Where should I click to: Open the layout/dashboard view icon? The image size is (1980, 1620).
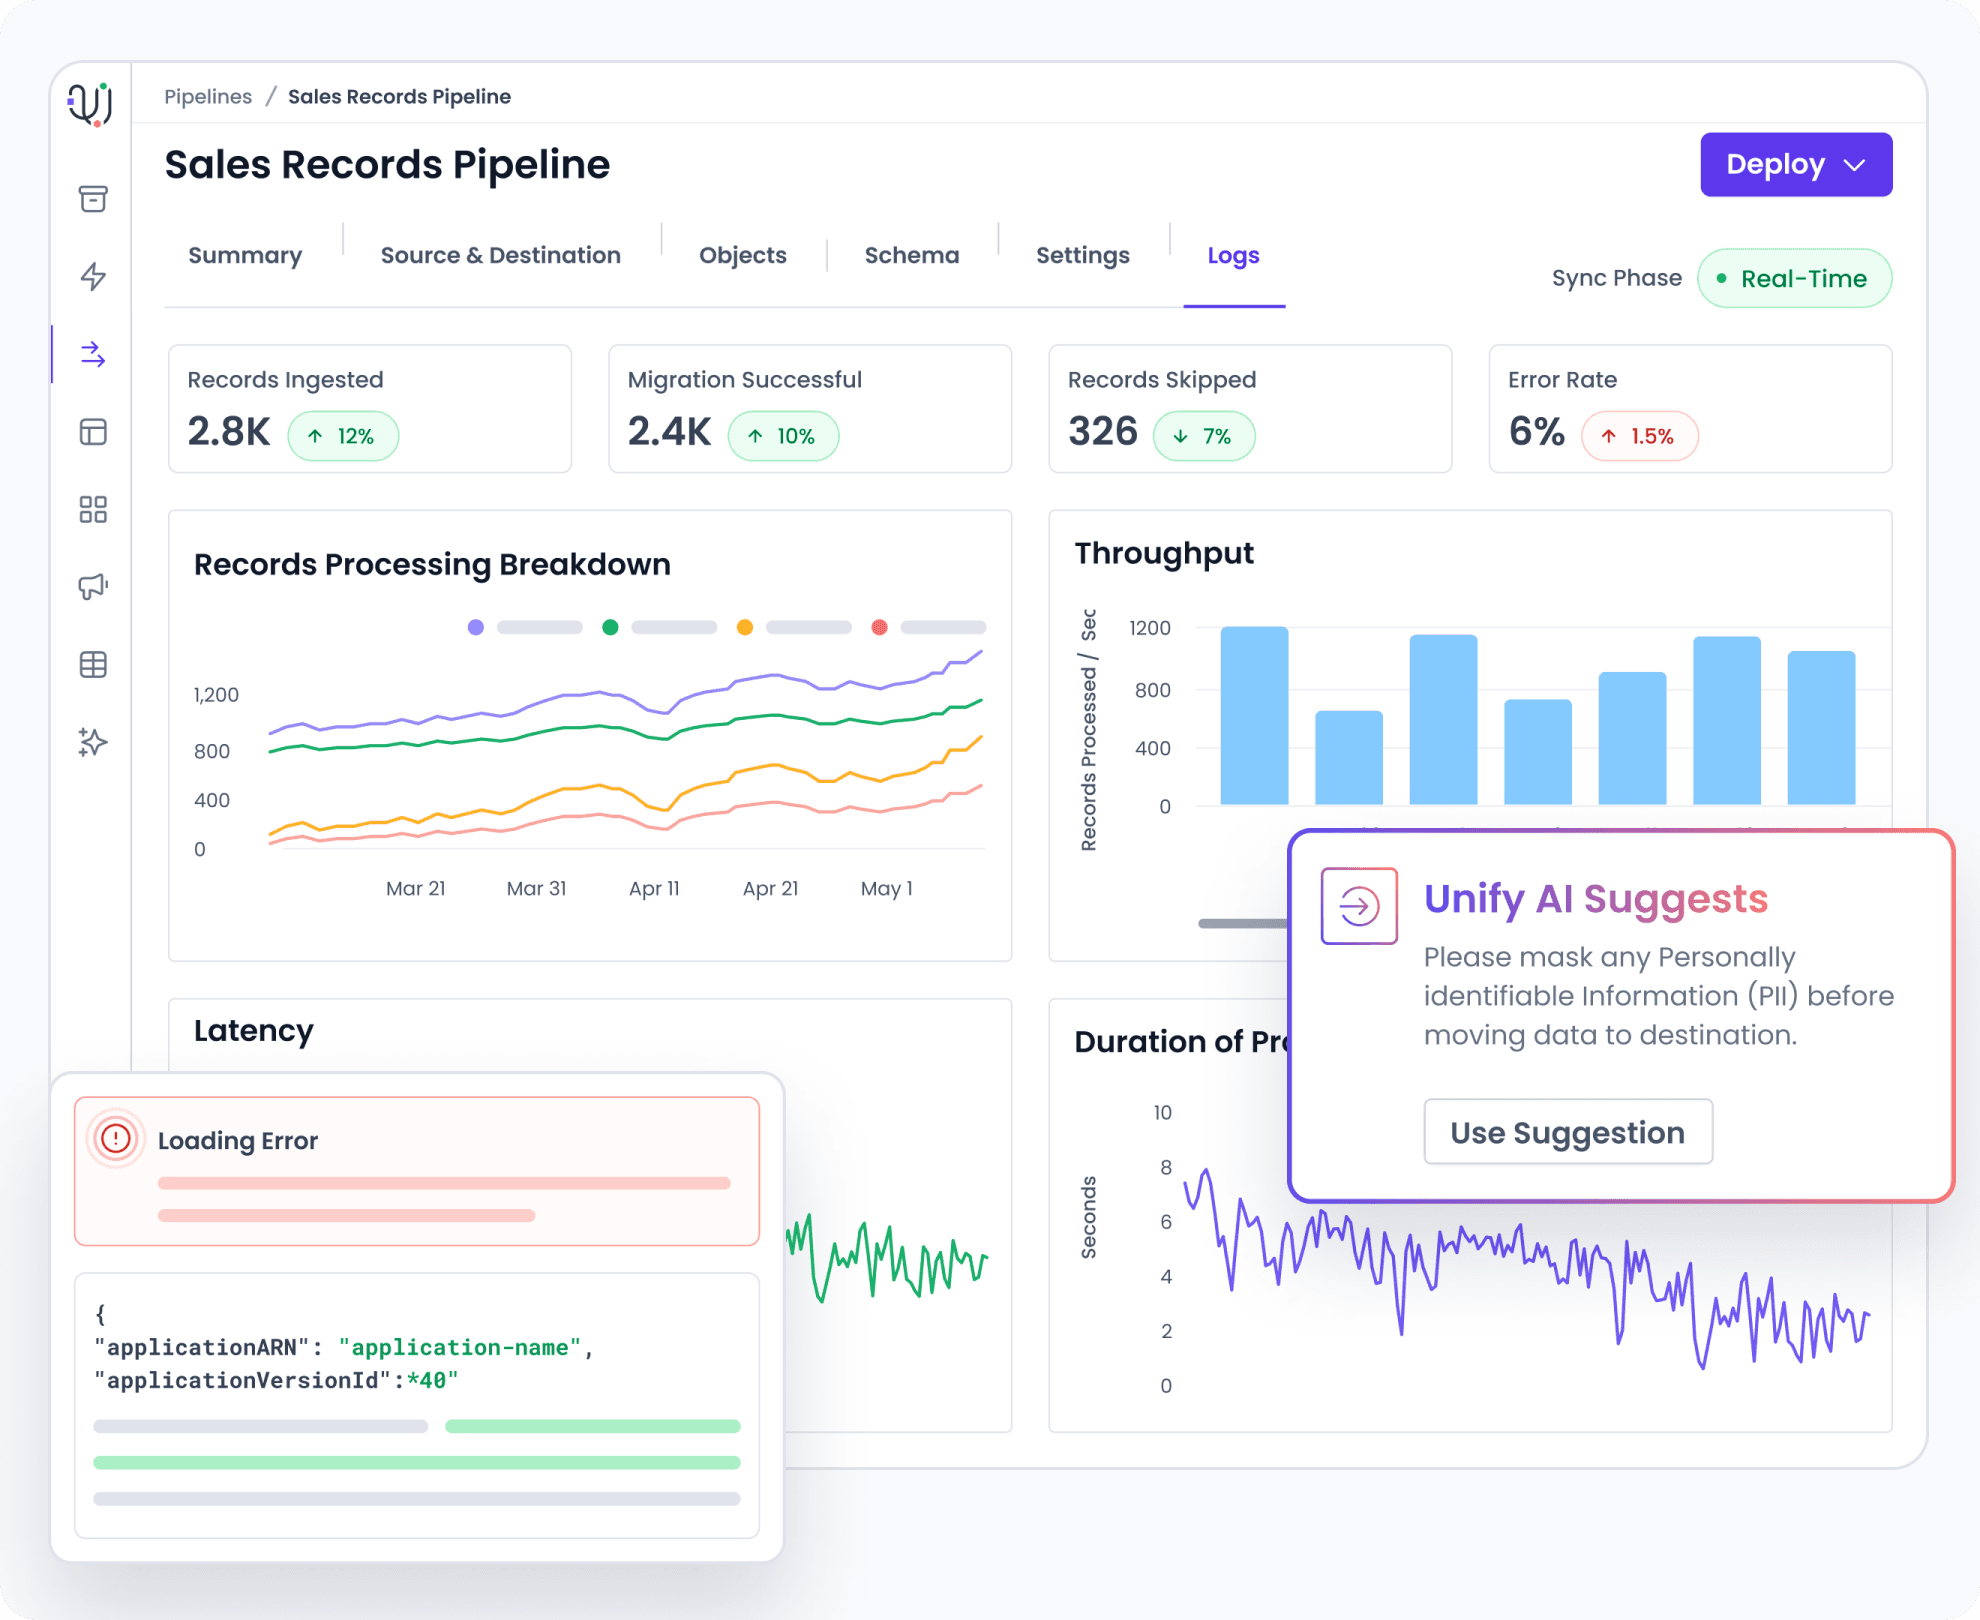pos(92,432)
